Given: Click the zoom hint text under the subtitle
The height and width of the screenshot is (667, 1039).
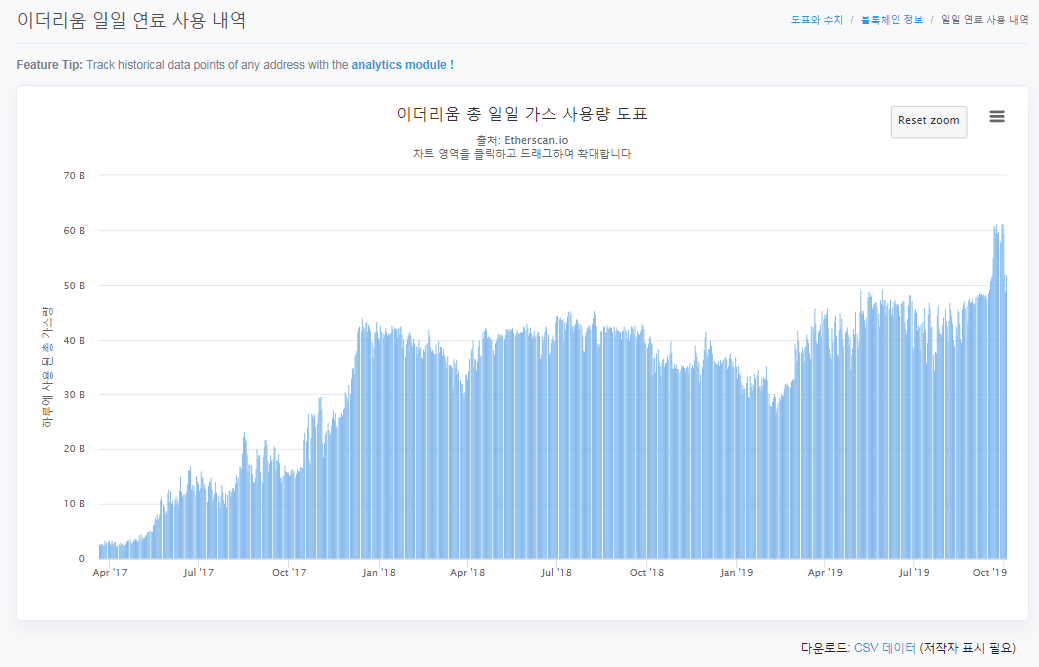Looking at the screenshot, I should click(522, 154).
